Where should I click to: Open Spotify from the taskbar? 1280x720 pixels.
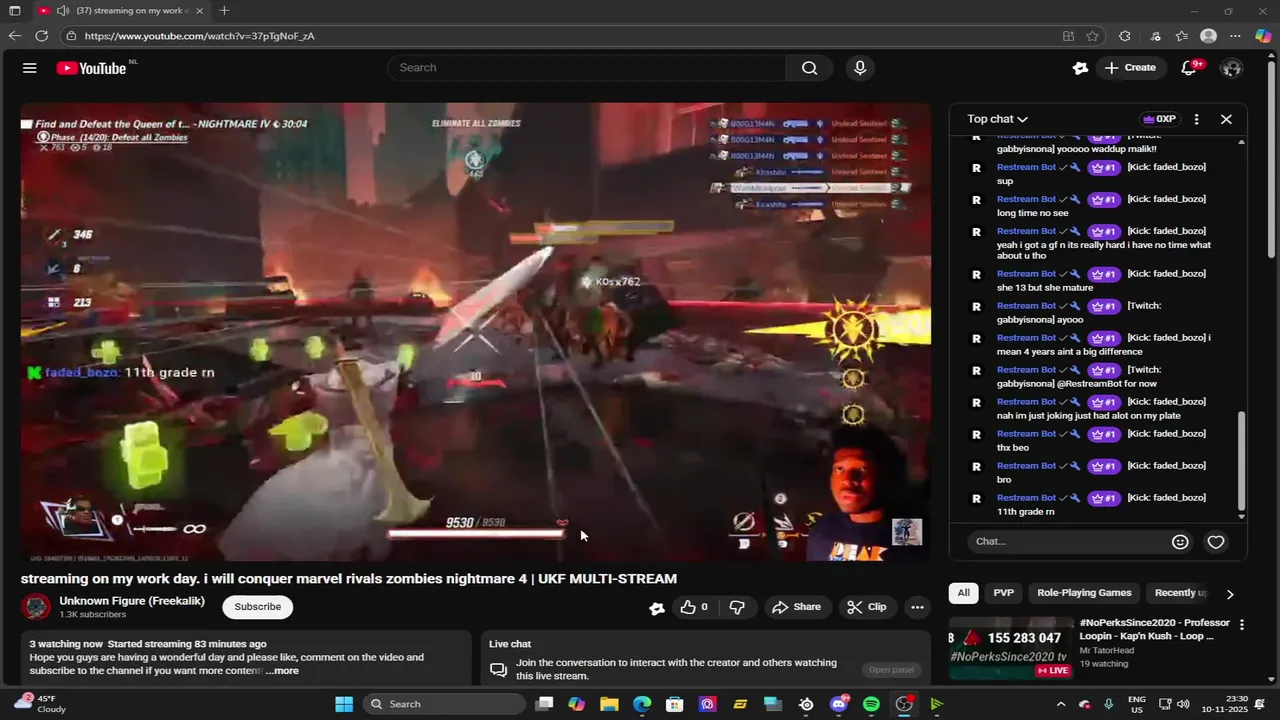coord(871,704)
